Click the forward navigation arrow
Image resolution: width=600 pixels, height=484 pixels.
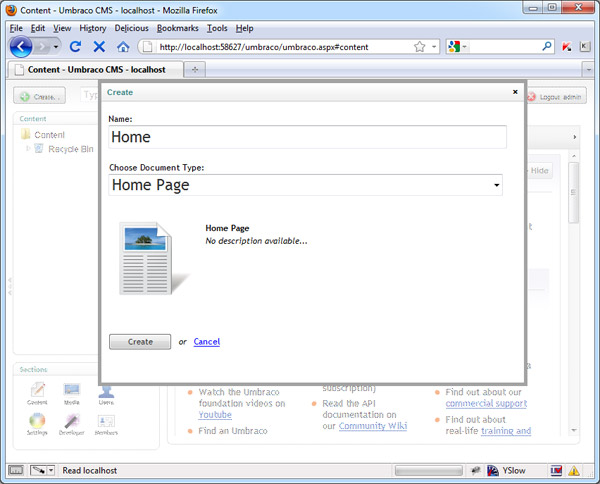[42, 47]
